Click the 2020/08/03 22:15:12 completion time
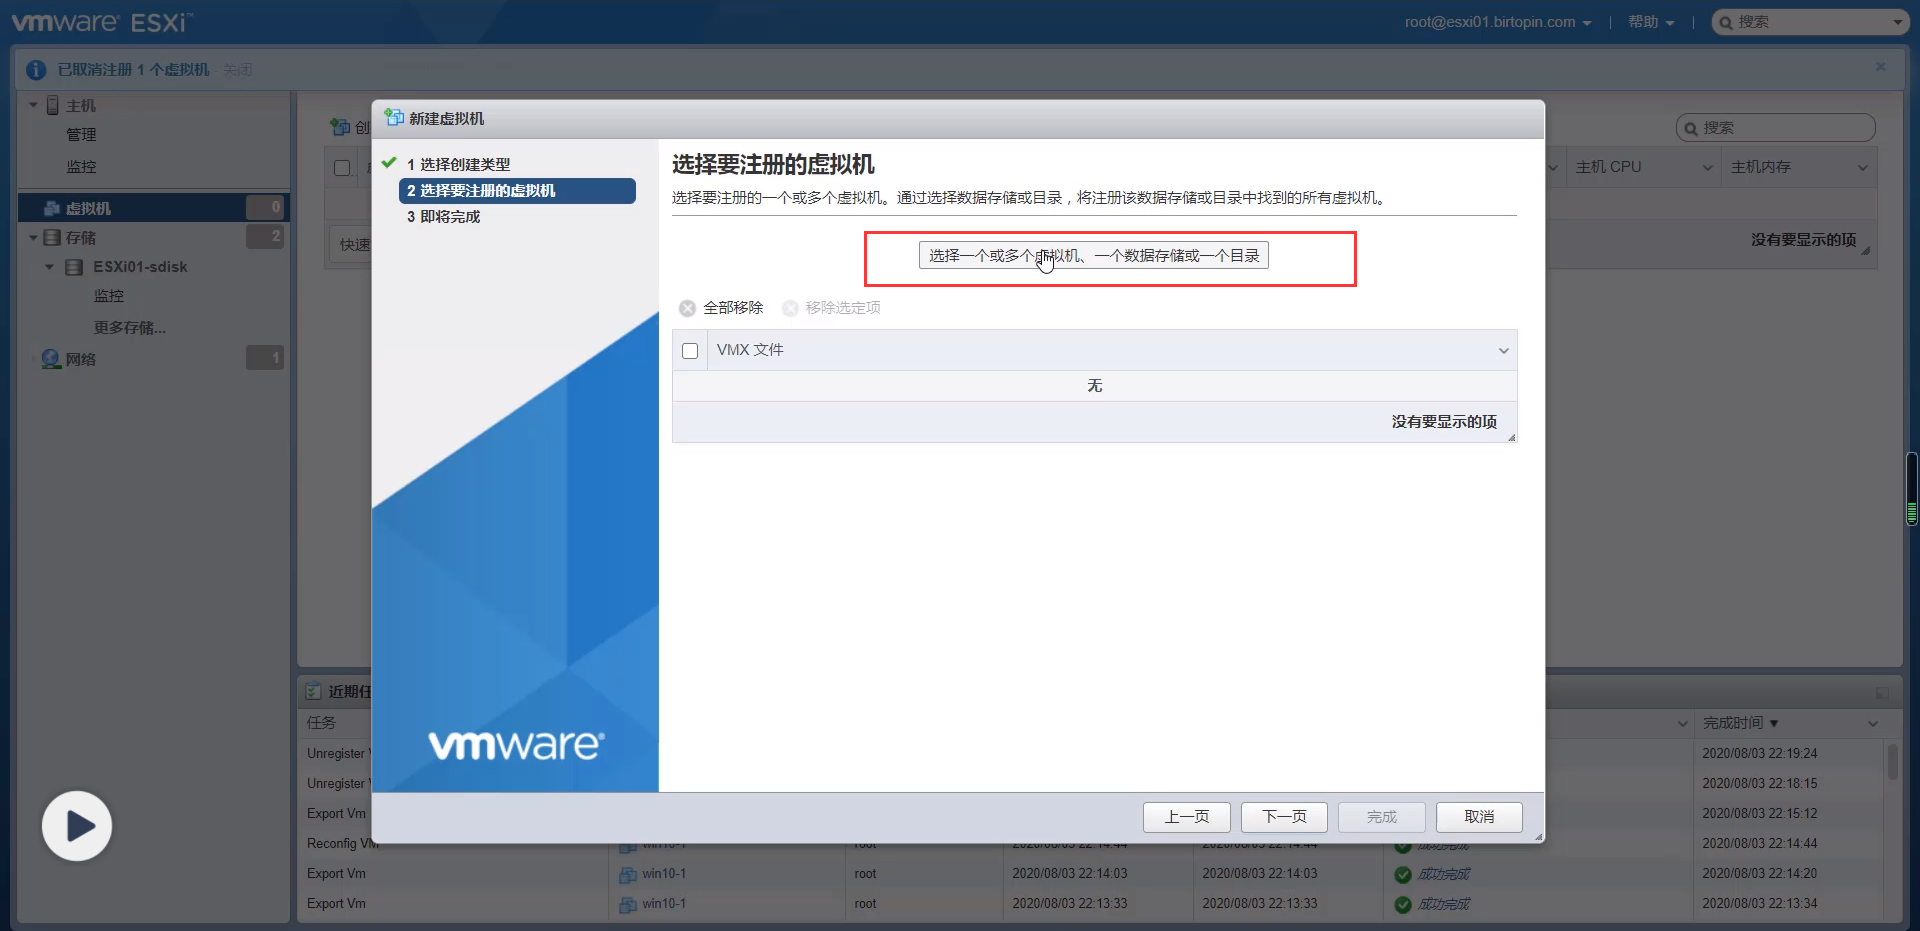Viewport: 1920px width, 931px height. tap(1759, 814)
